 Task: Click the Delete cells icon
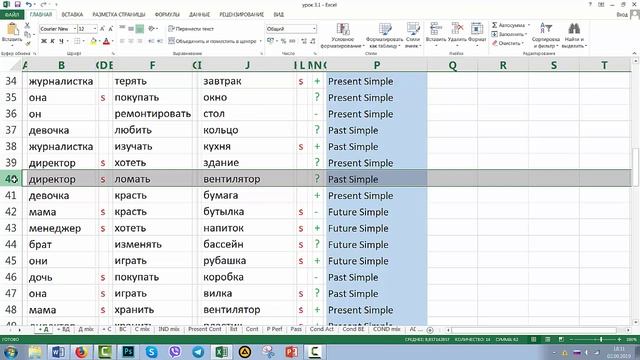(x=457, y=29)
